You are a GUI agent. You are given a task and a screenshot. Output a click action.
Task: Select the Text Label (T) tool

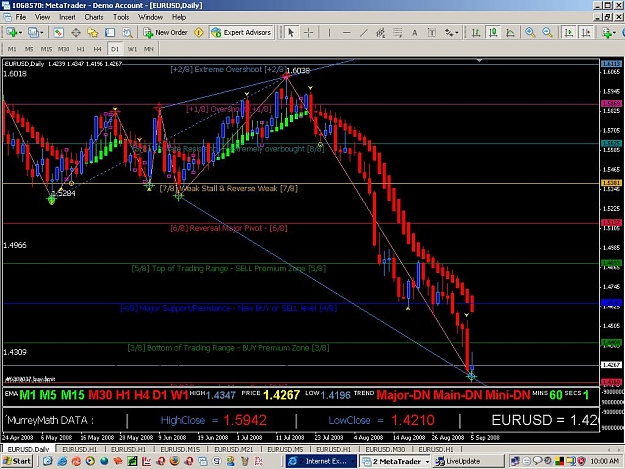click(x=432, y=33)
